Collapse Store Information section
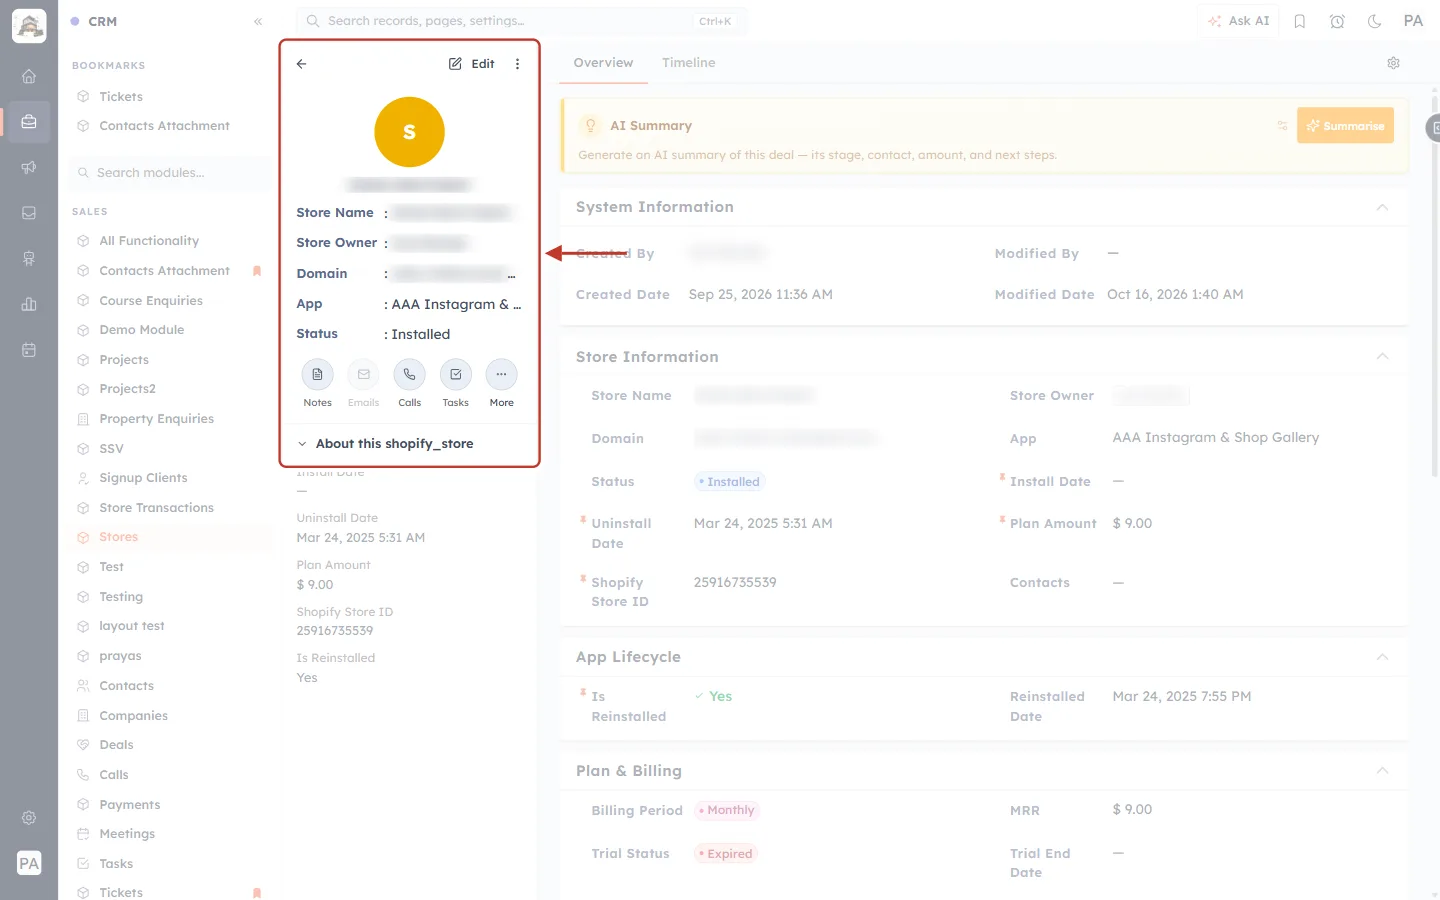 (1382, 357)
